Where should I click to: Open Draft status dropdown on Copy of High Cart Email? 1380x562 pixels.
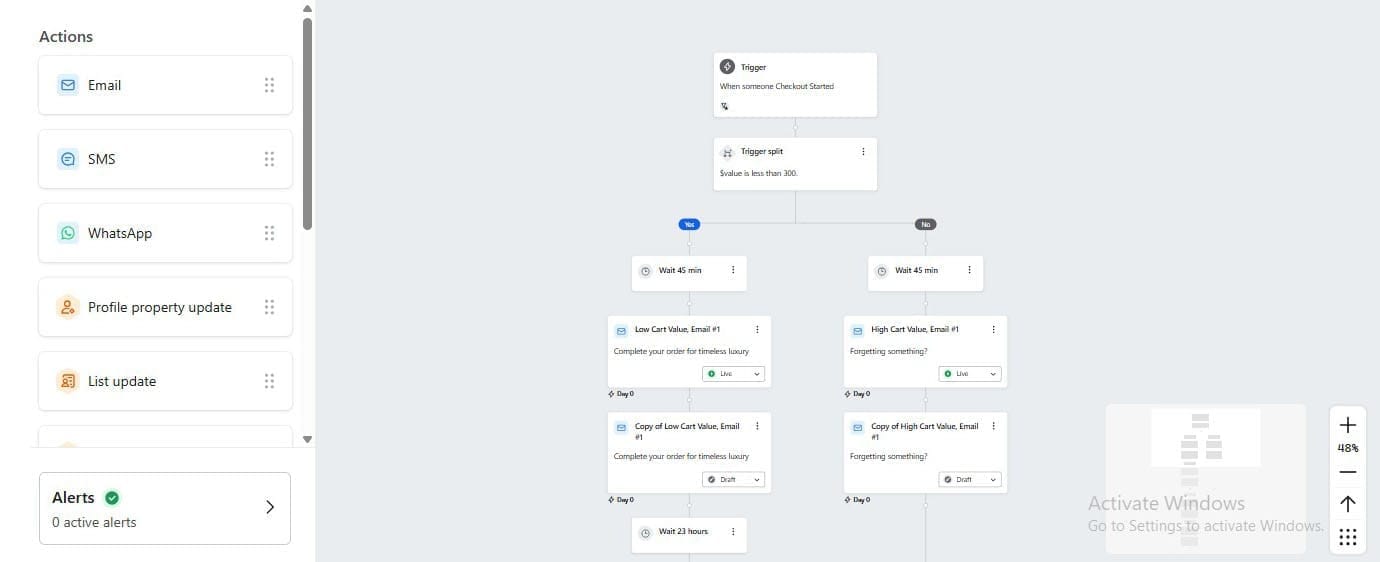coord(970,480)
